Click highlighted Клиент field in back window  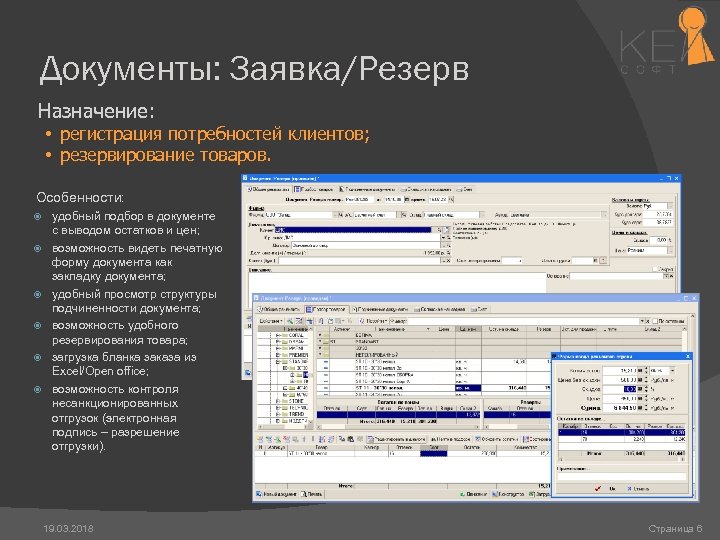[353, 230]
